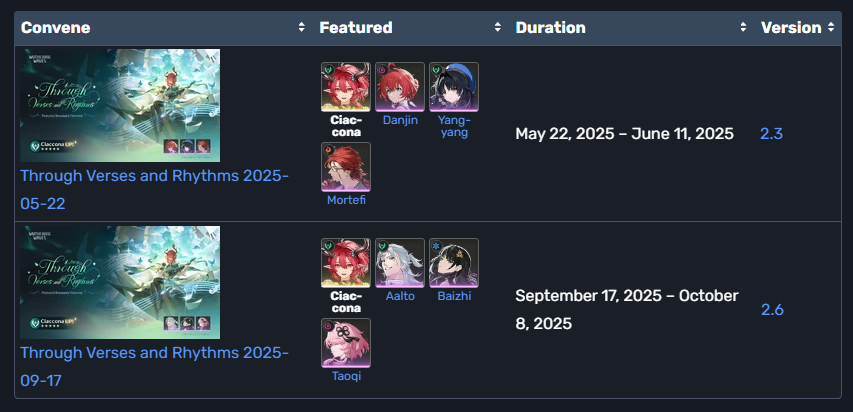Image resolution: width=853 pixels, height=412 pixels.
Task: Sort the table by the Version column
Action: [x=831, y=27]
